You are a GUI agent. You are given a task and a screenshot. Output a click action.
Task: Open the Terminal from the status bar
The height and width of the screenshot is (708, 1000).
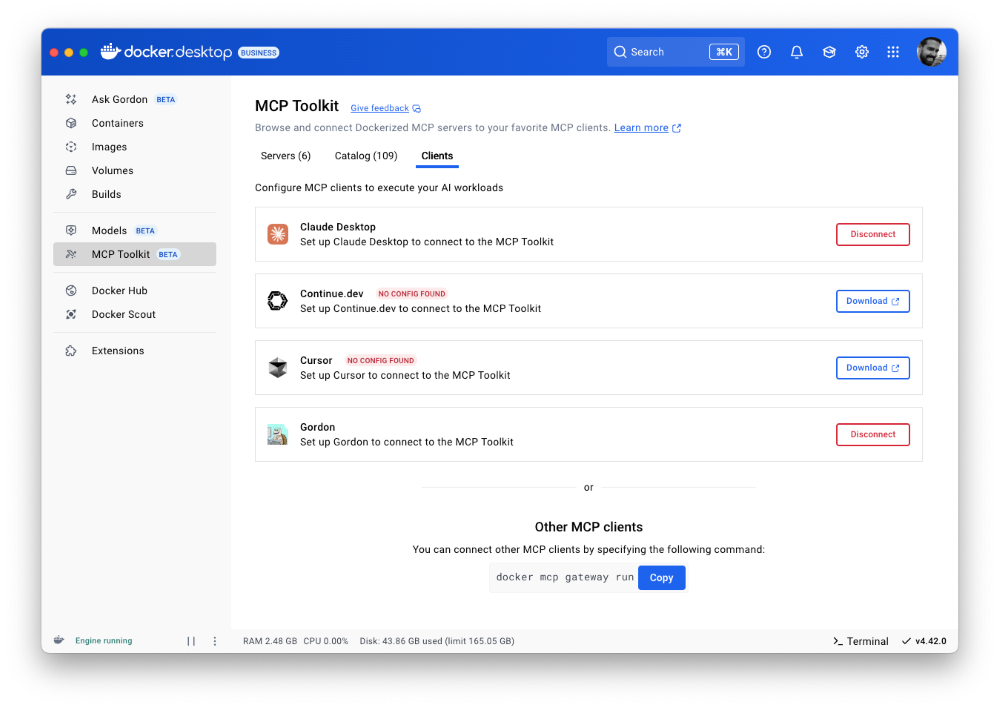[x=859, y=641]
